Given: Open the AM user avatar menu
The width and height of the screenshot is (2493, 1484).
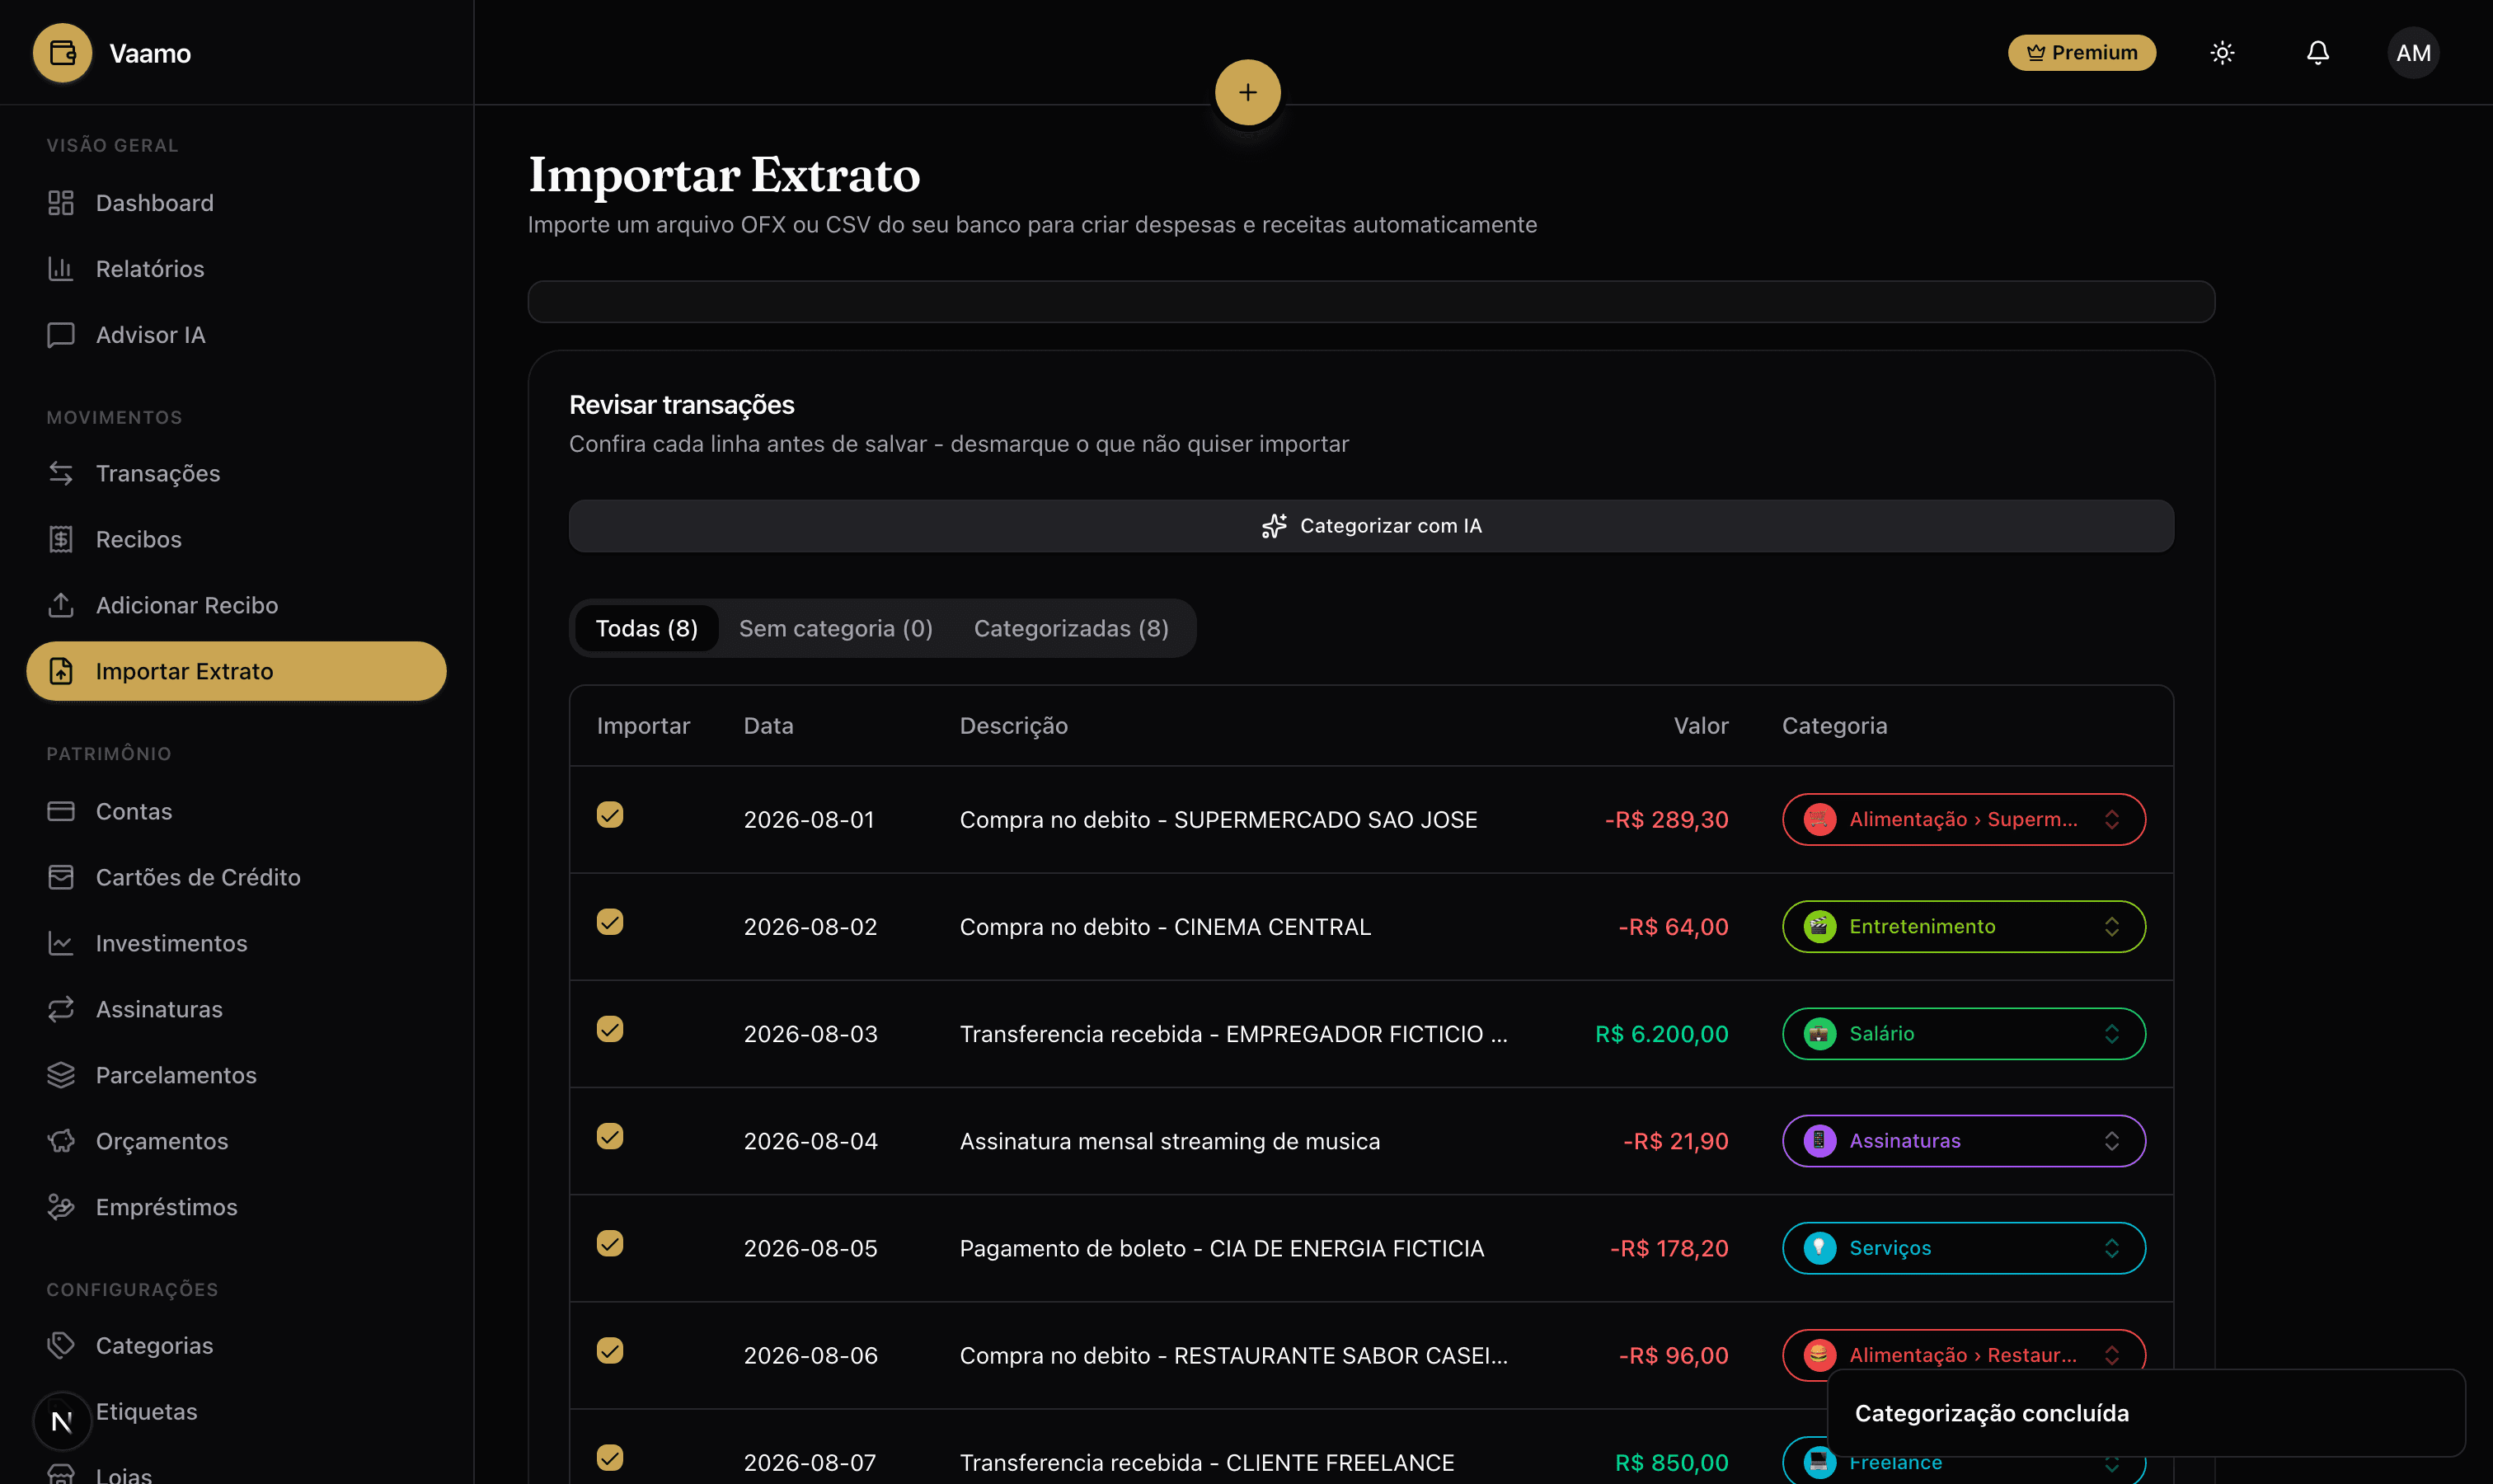Looking at the screenshot, I should 2413,53.
